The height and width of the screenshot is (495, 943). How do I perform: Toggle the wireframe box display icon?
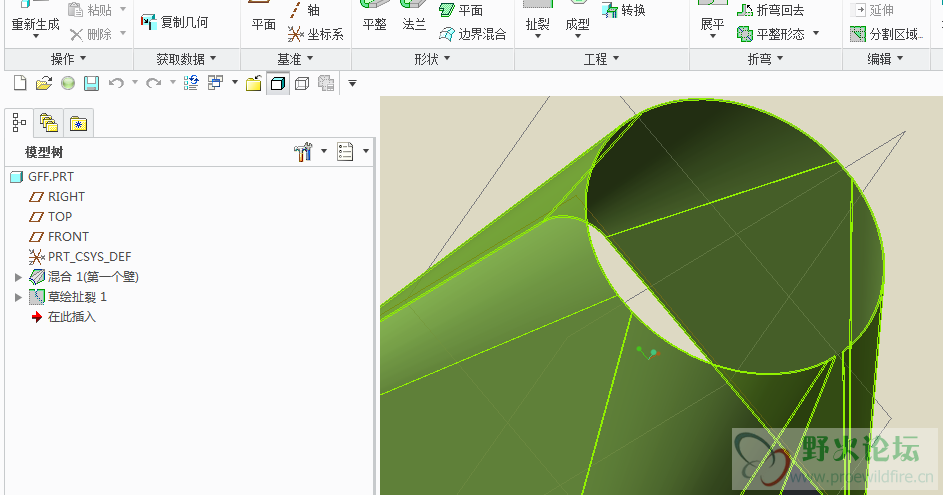pyautogui.click(x=302, y=83)
